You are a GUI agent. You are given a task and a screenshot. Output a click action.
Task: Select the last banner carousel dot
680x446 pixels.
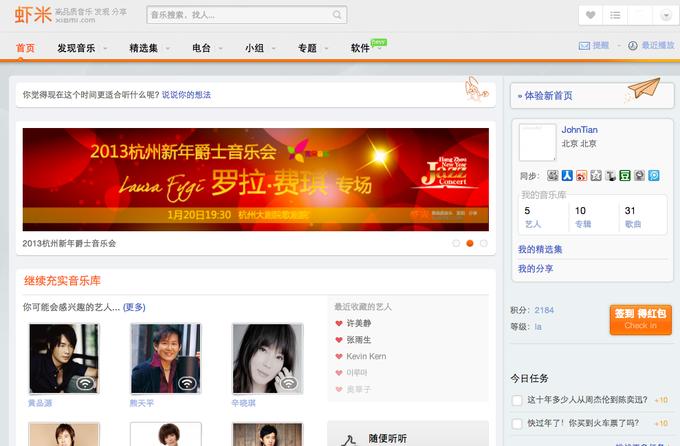click(x=484, y=243)
